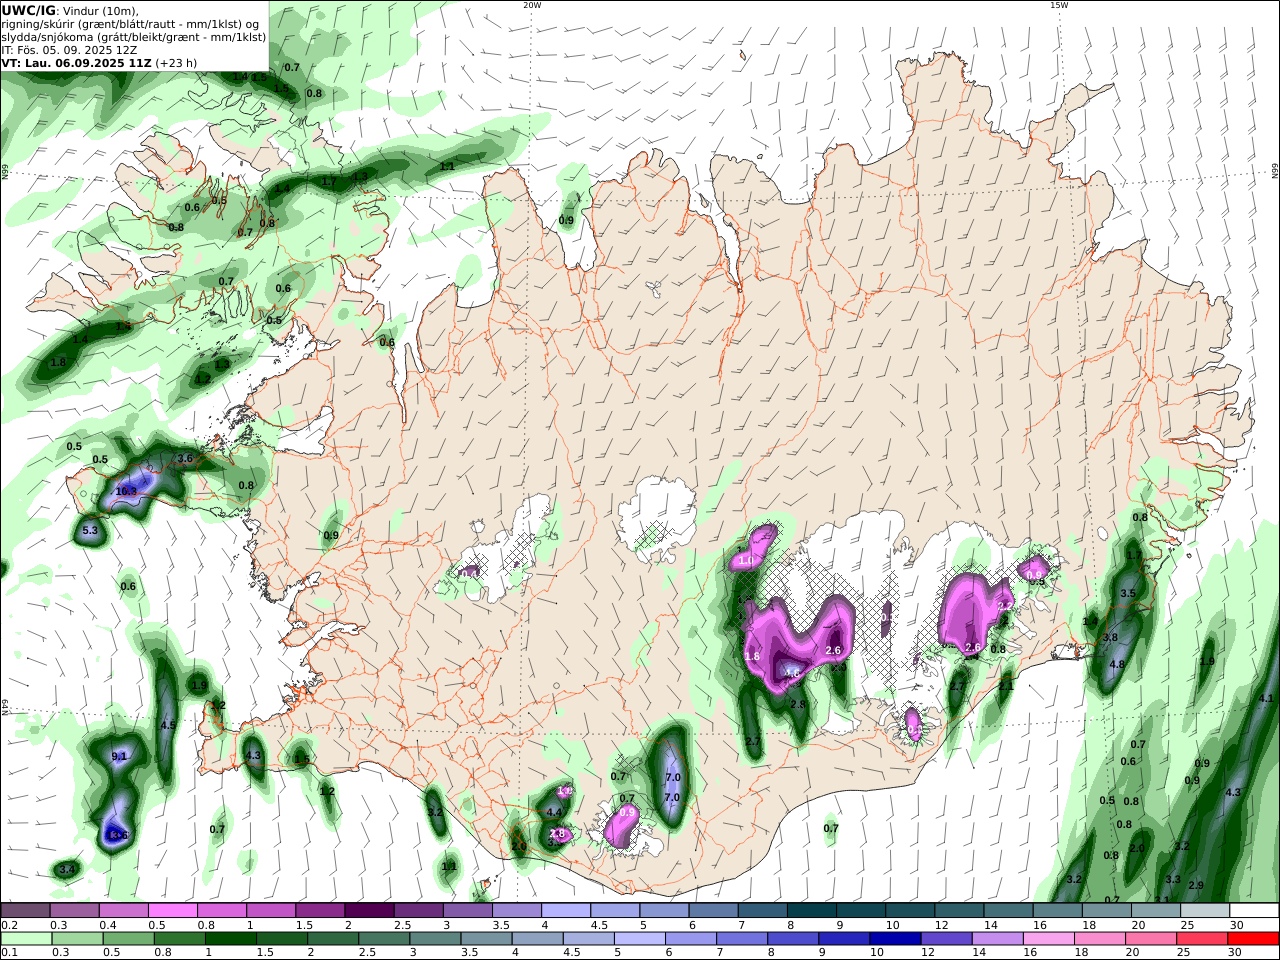The image size is (1280, 960).
Task: Click the upper 7.0 precipitation value
Action: coord(673,777)
